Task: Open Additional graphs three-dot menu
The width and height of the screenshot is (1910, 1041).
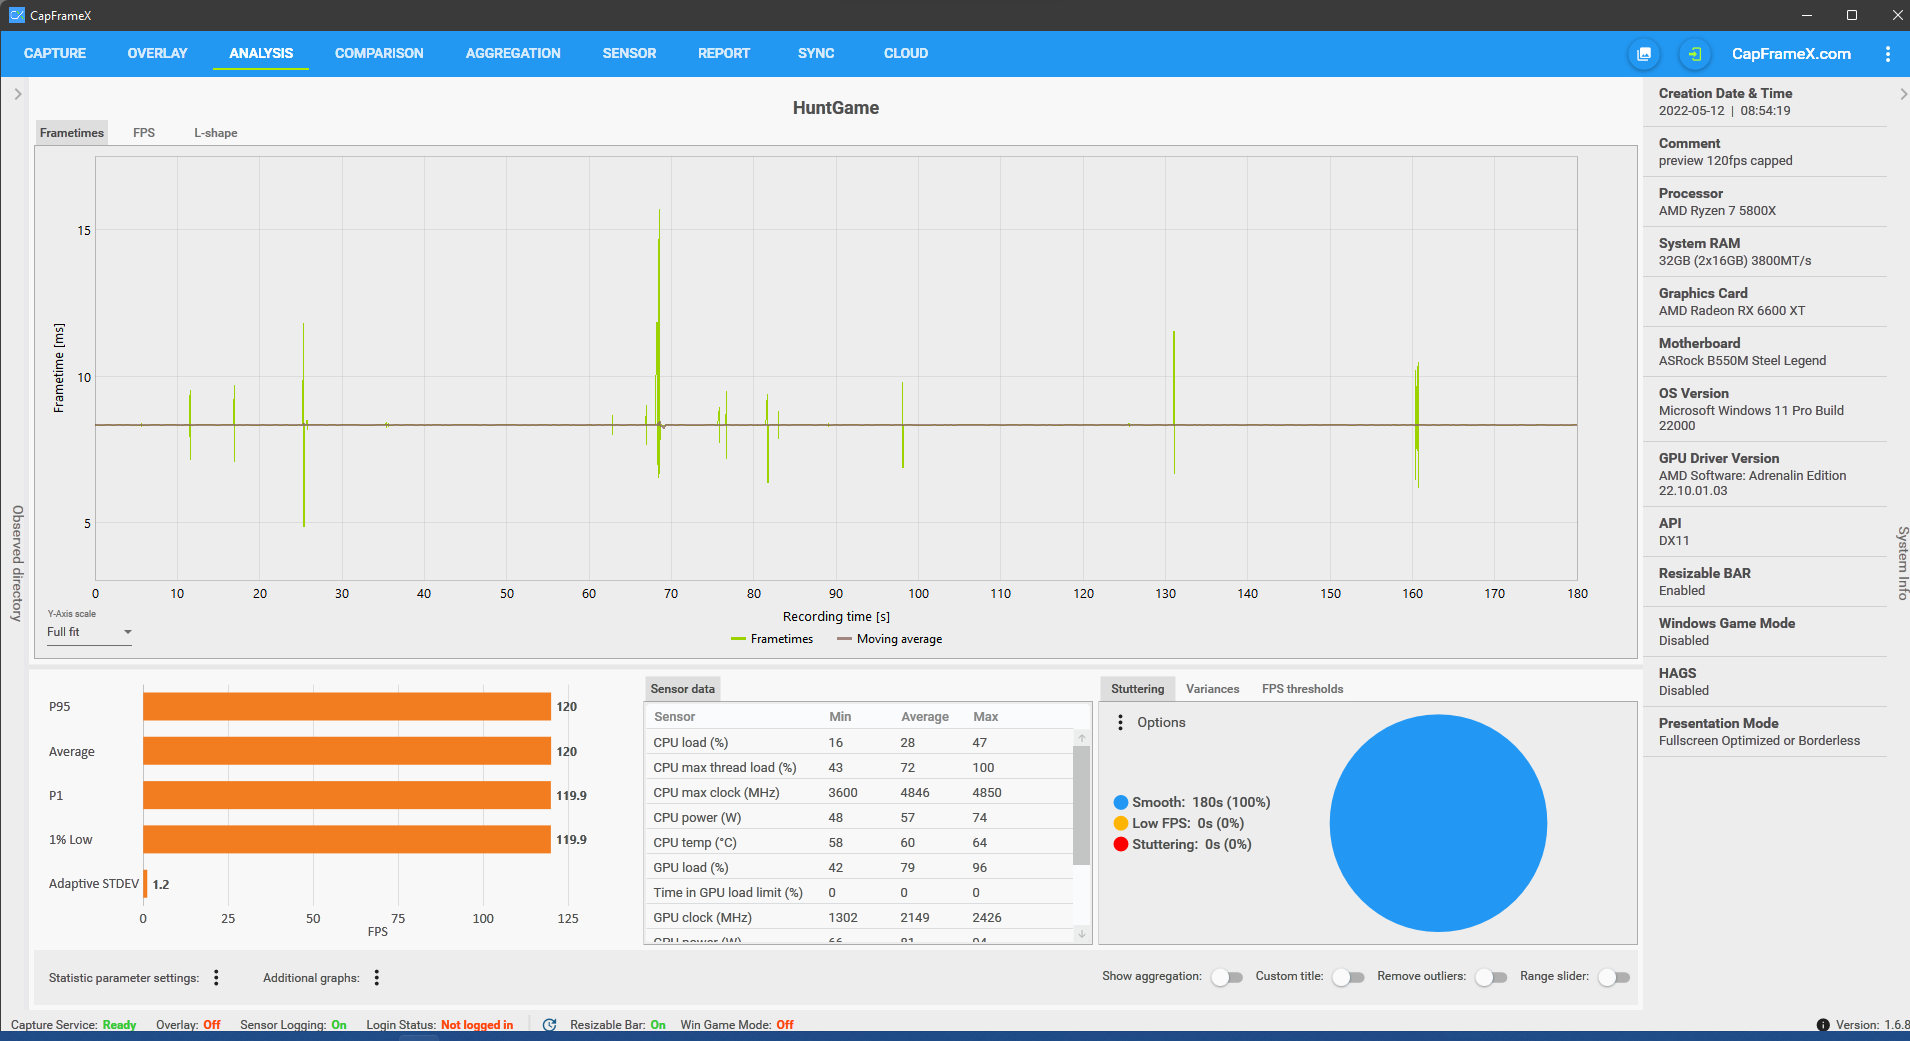Action: 377,978
